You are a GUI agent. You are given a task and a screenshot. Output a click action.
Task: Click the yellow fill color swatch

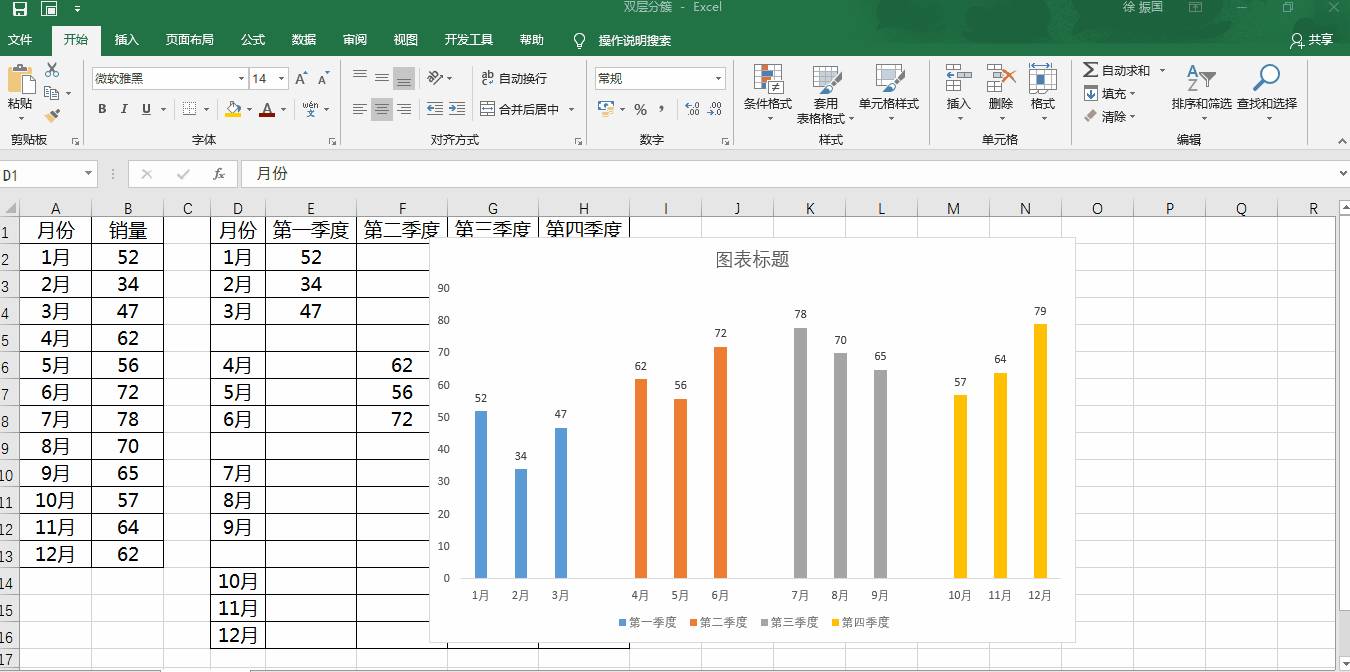point(233,110)
